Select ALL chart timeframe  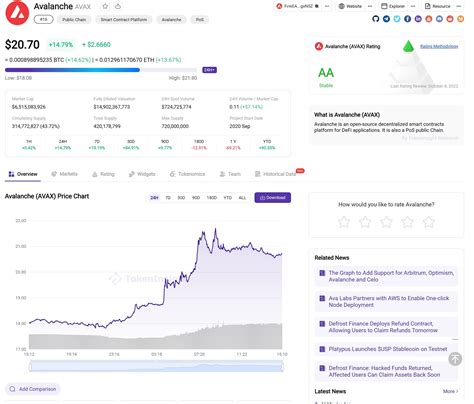242,198
